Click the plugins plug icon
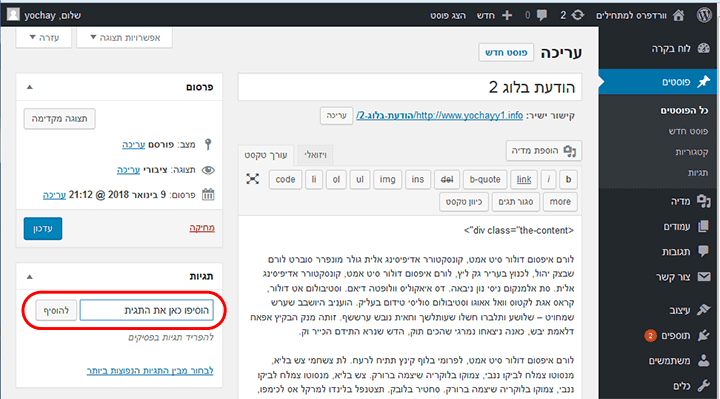Viewport: 720px width, 399px height. pos(703,336)
